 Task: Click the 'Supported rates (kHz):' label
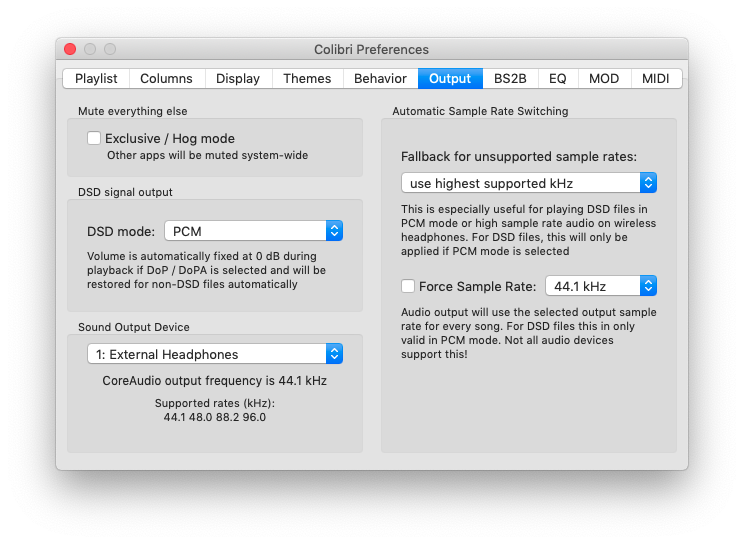click(215, 403)
